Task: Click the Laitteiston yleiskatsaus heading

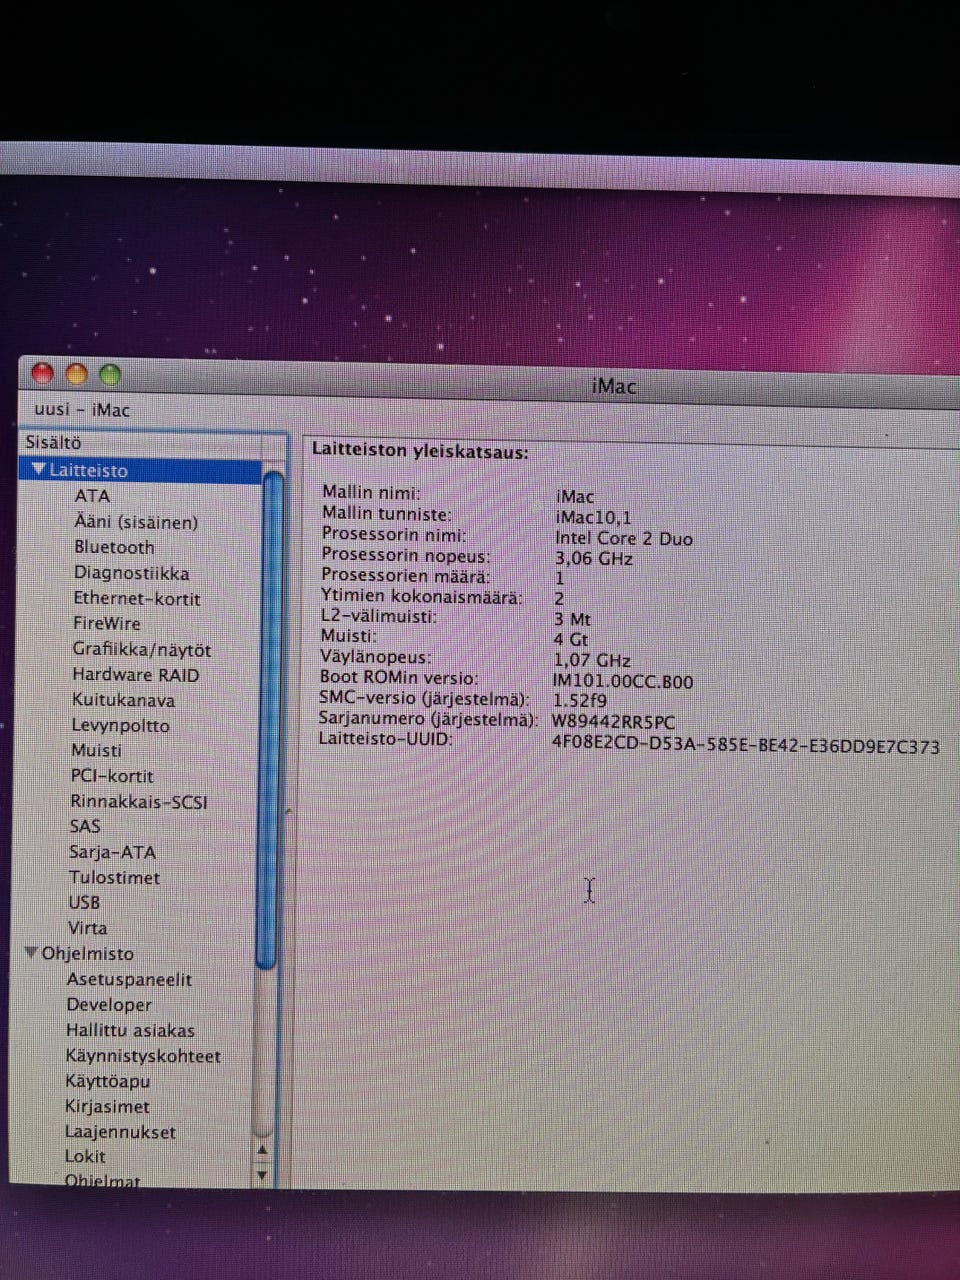Action: (x=419, y=451)
